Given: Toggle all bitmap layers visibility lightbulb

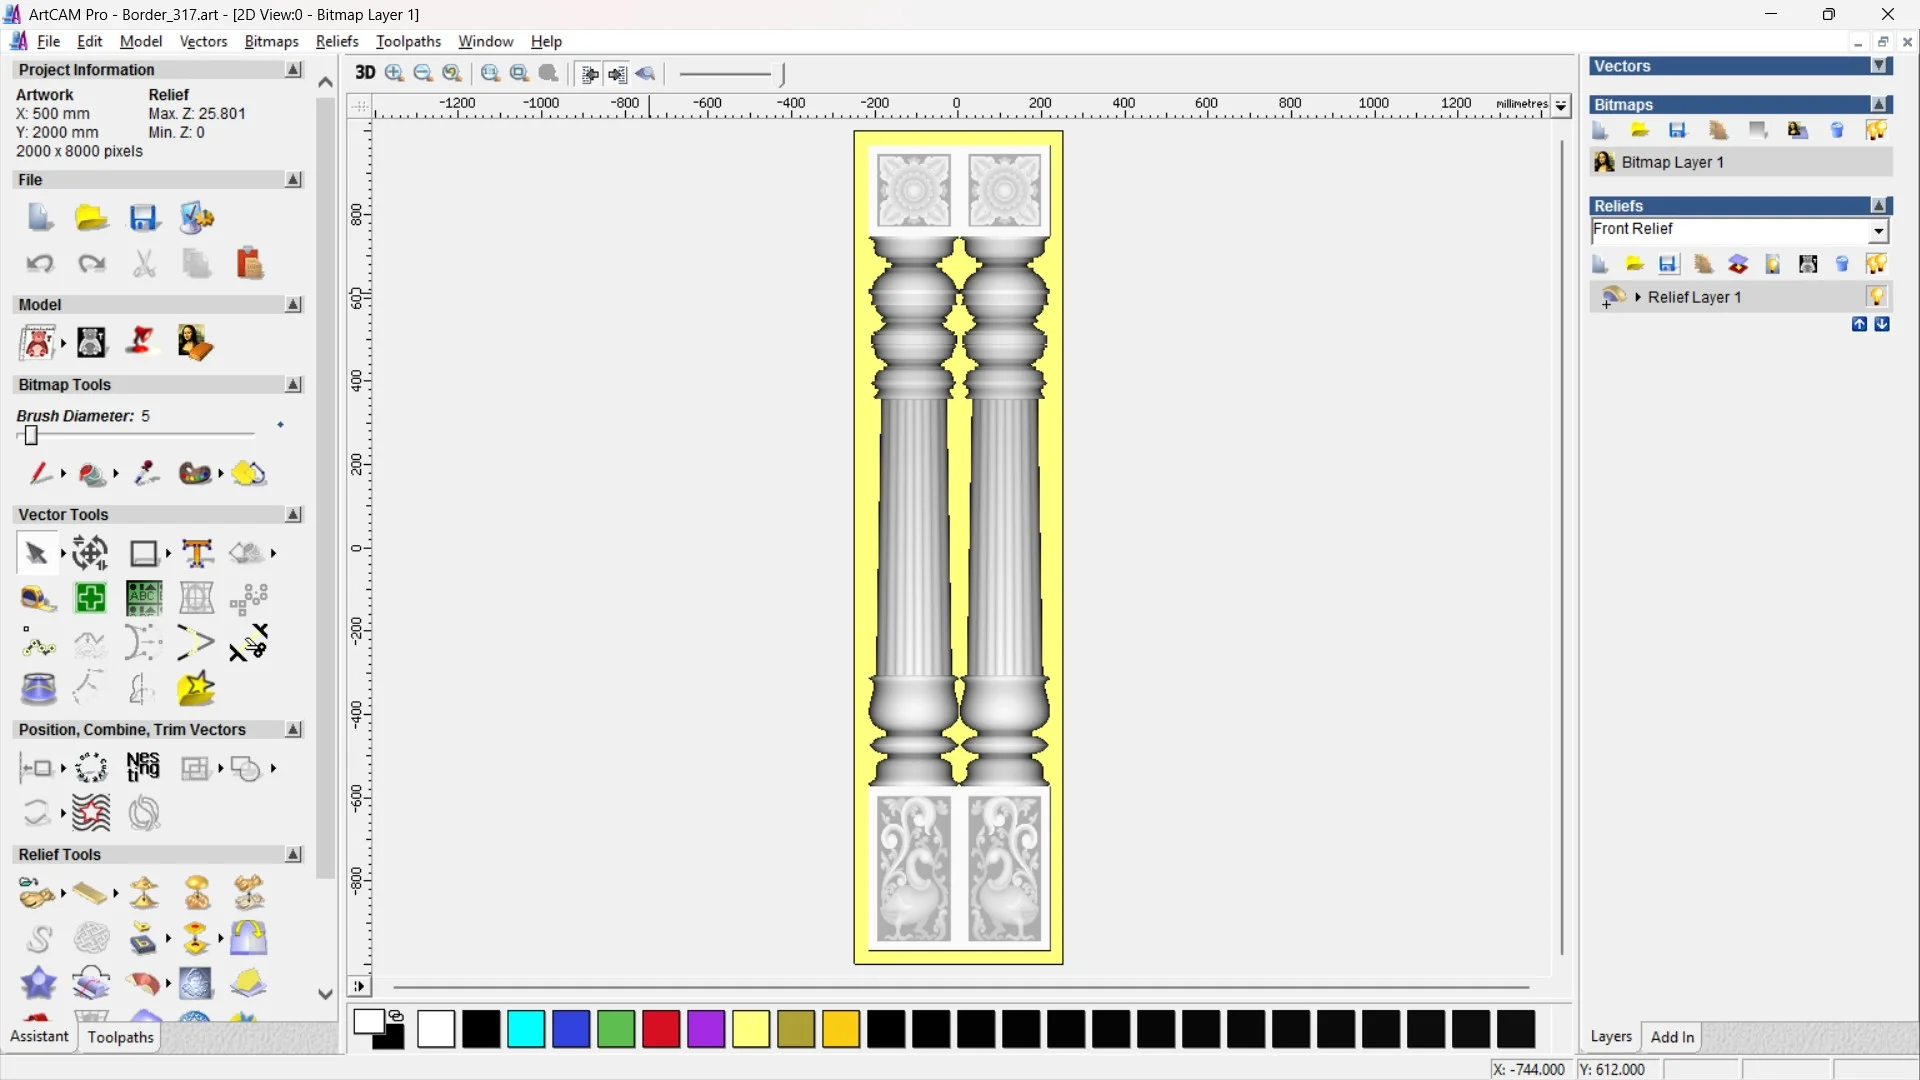Looking at the screenshot, I should (1876, 130).
